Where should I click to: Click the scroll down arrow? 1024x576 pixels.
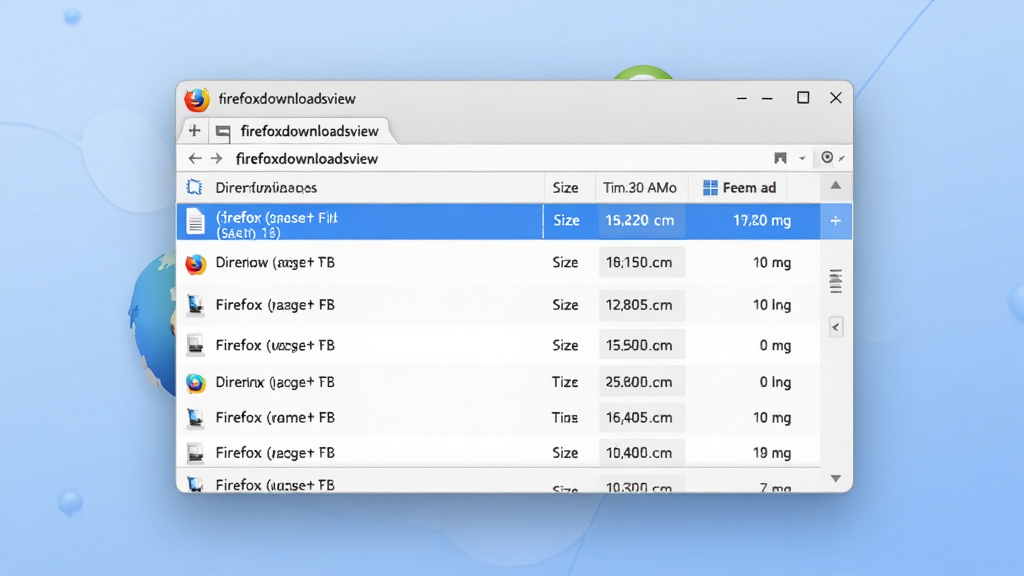[x=835, y=479]
